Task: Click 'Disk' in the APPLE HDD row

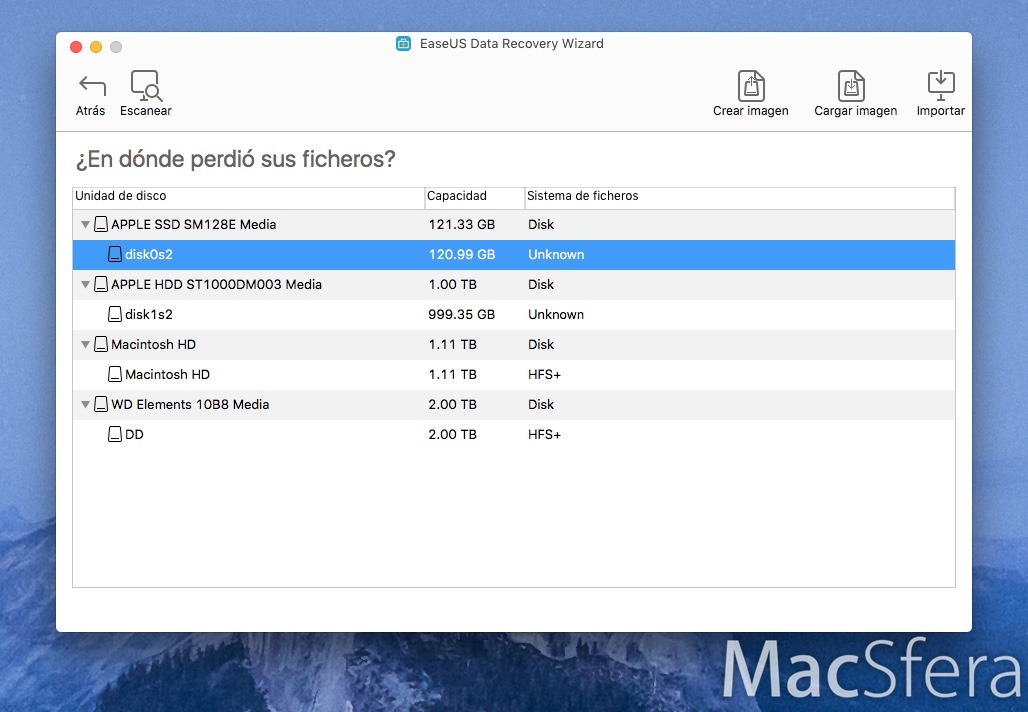Action: pos(541,285)
